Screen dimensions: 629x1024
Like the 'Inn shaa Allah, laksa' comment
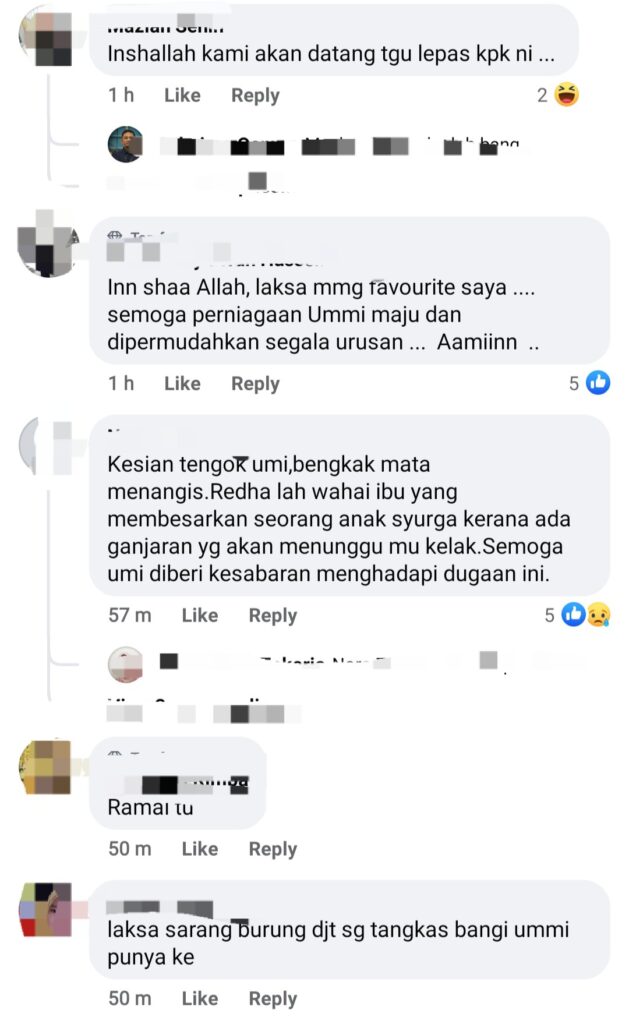tap(182, 383)
